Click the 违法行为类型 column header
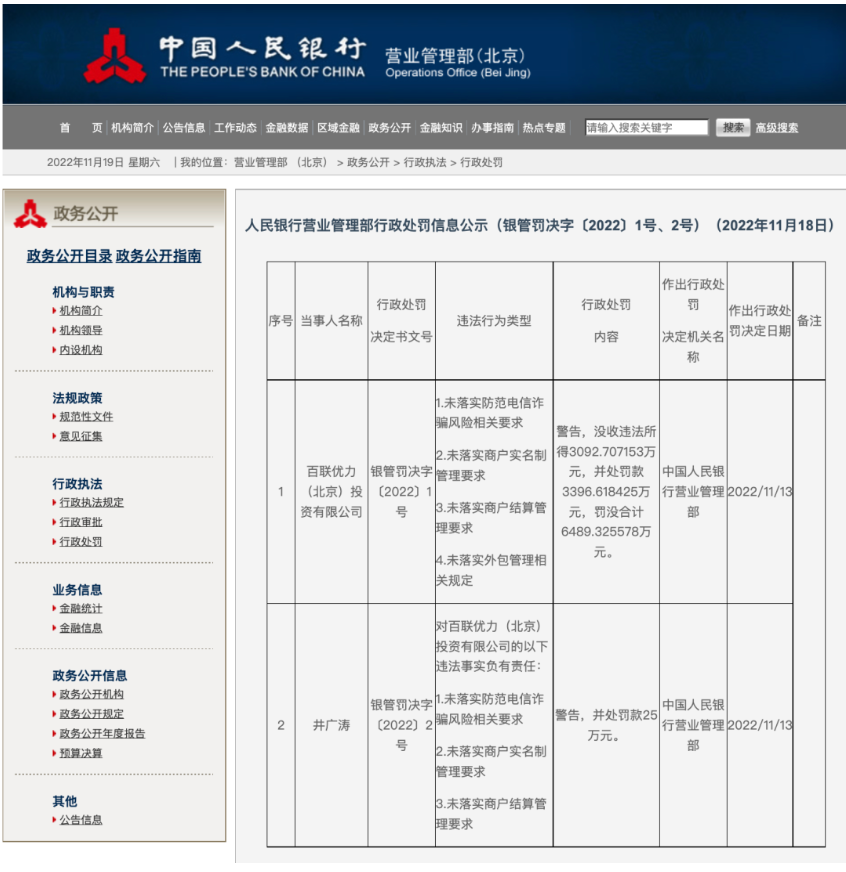Screen dimensions: 846x872 (494, 321)
